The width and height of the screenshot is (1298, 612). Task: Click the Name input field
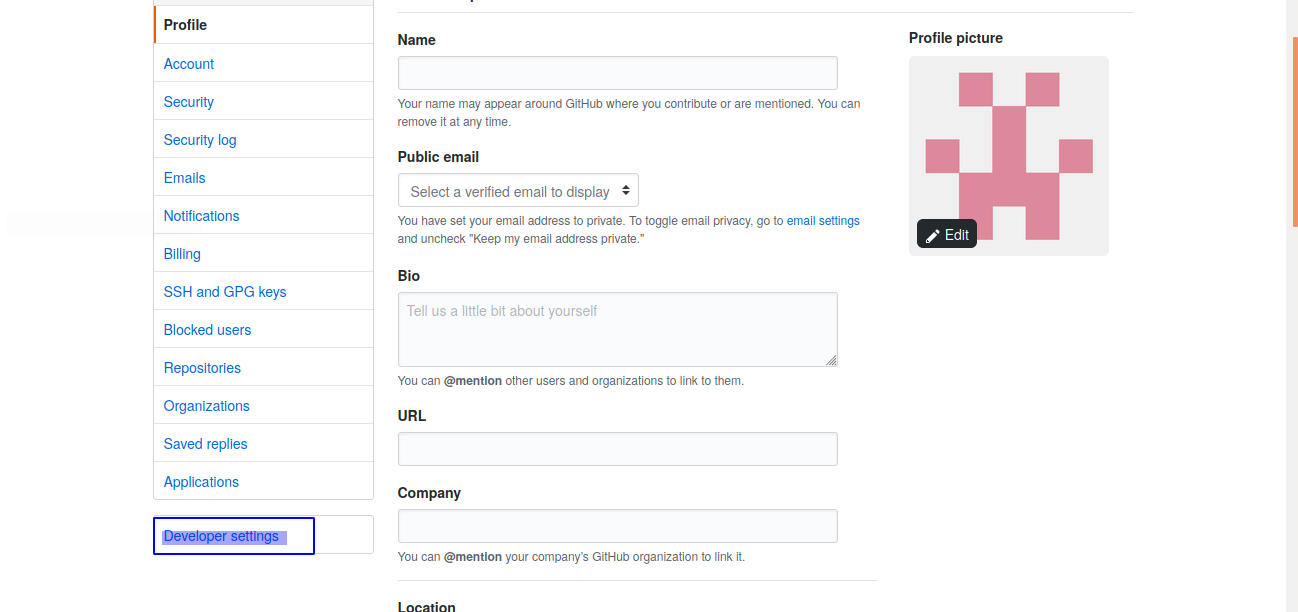(617, 74)
